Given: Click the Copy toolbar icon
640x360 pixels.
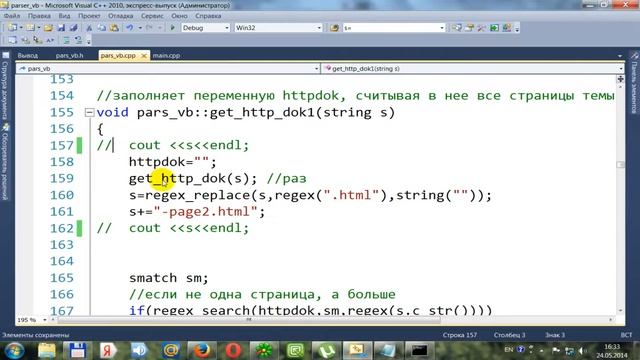Looking at the screenshot, I should (102, 28).
